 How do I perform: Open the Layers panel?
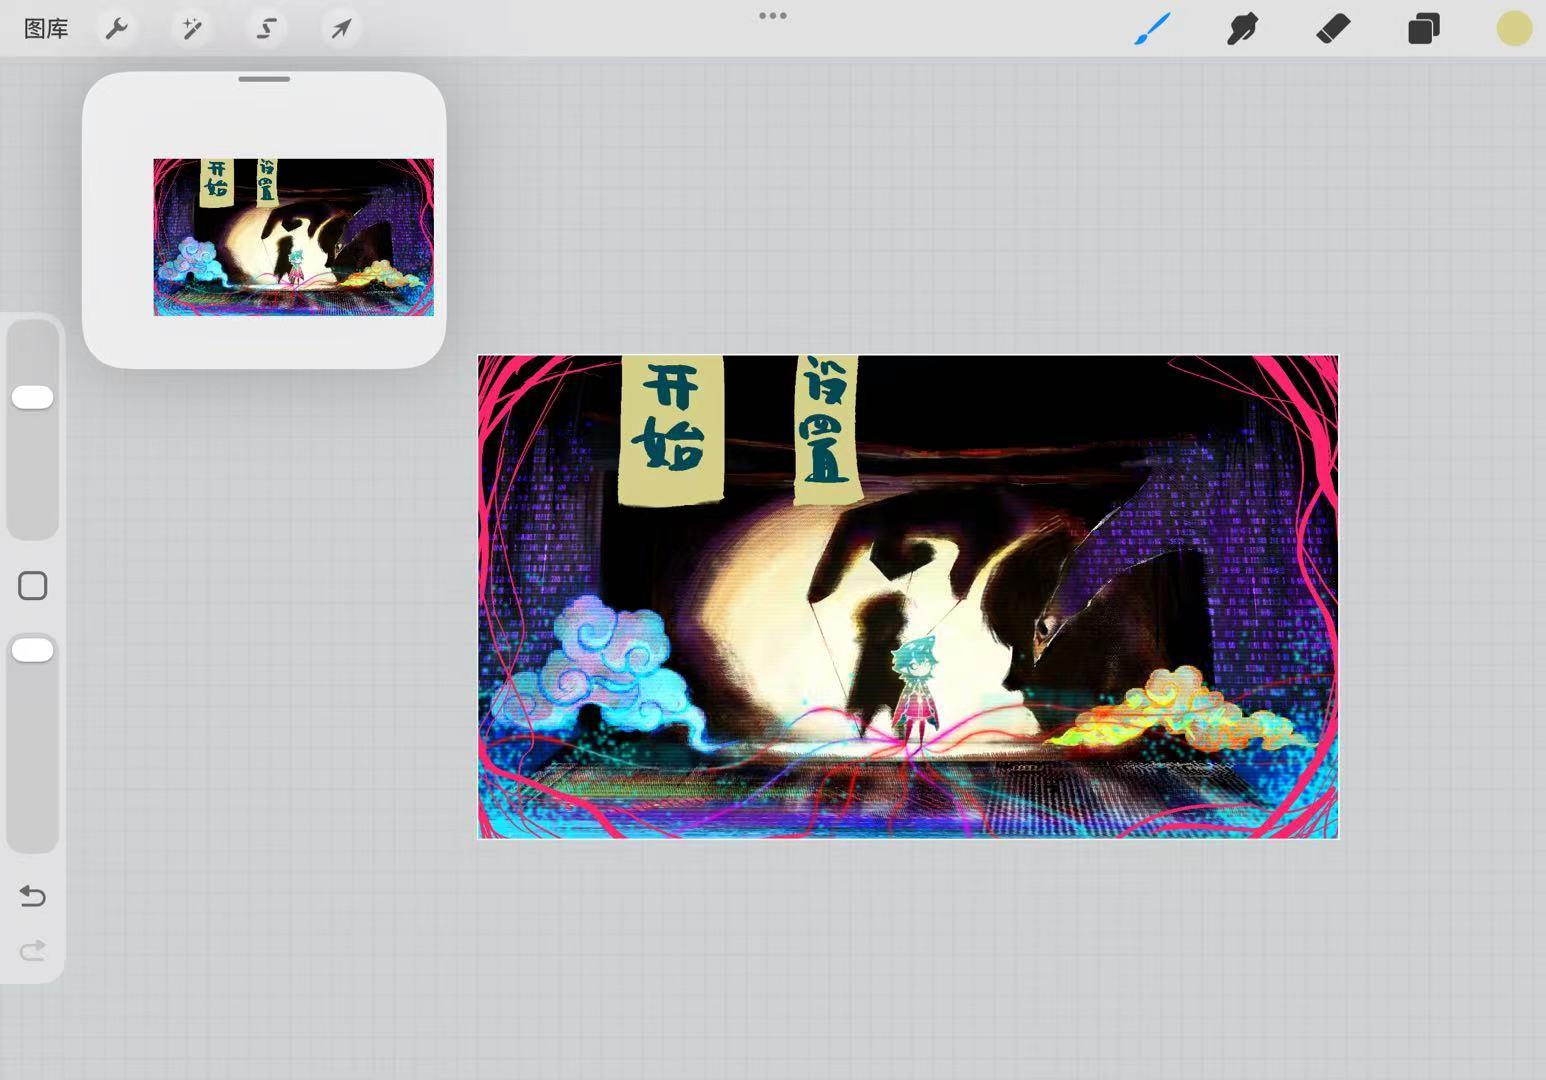(x=1423, y=29)
